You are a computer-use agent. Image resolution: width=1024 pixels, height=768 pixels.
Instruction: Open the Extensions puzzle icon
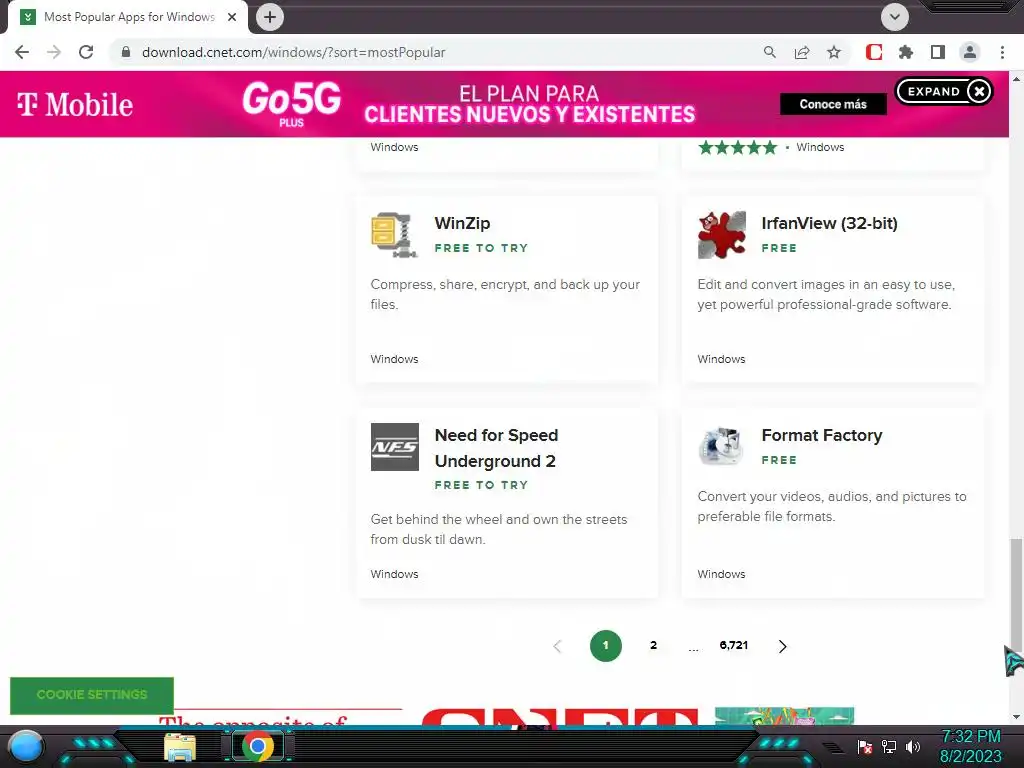[906, 52]
